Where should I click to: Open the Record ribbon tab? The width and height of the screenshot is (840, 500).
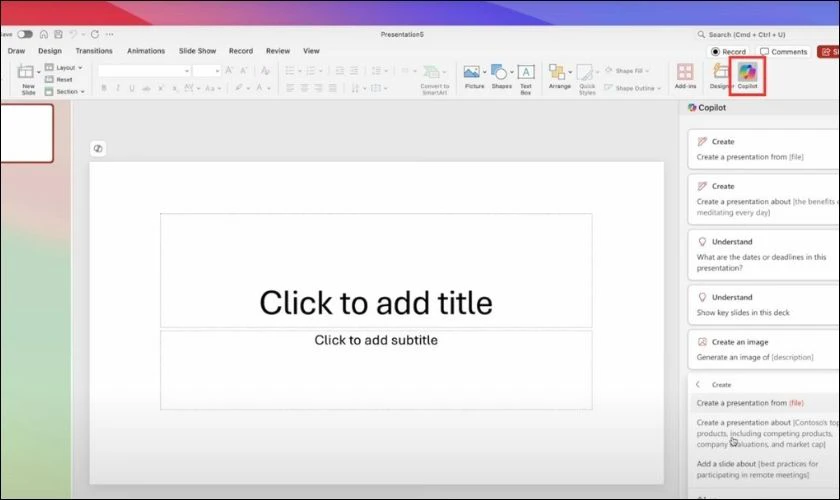(x=241, y=51)
